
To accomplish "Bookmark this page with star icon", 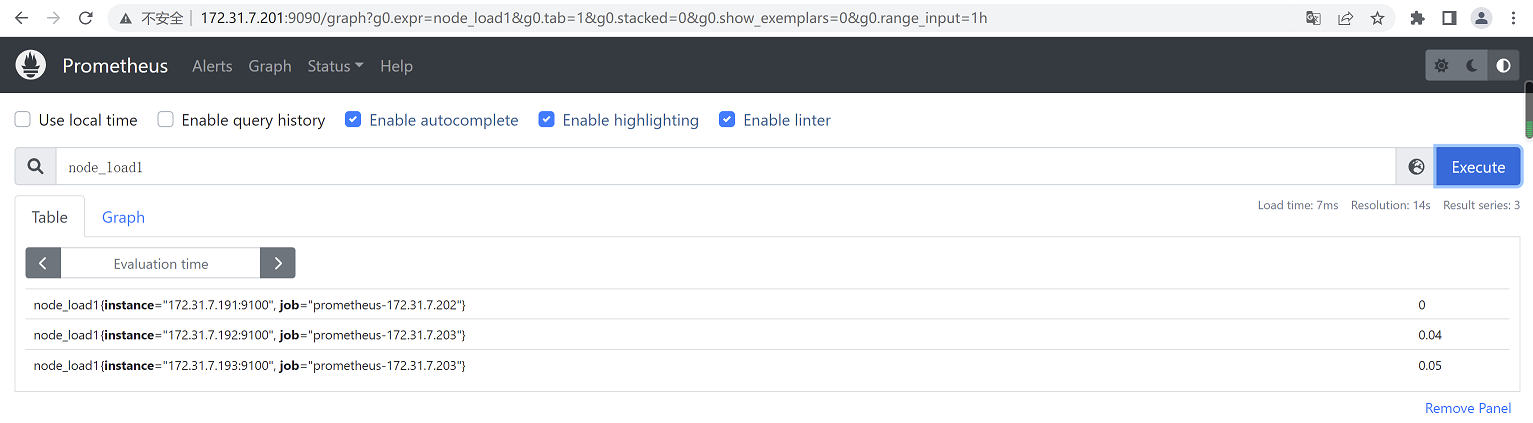I will 1377,18.
